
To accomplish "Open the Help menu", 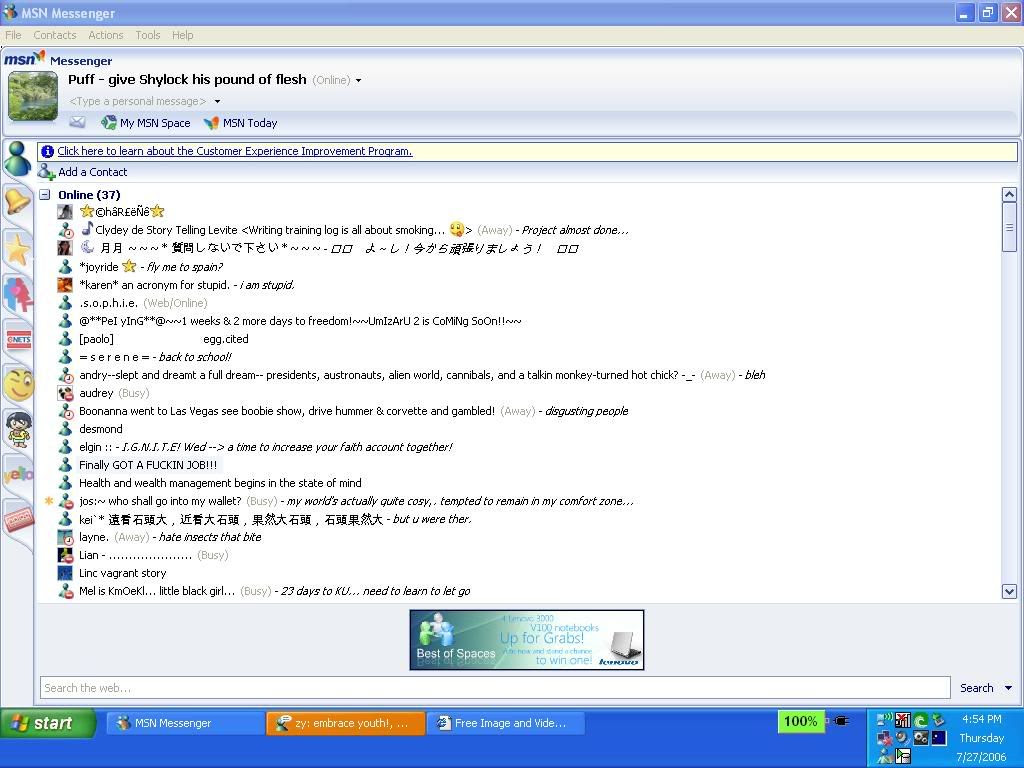I will tap(183, 35).
